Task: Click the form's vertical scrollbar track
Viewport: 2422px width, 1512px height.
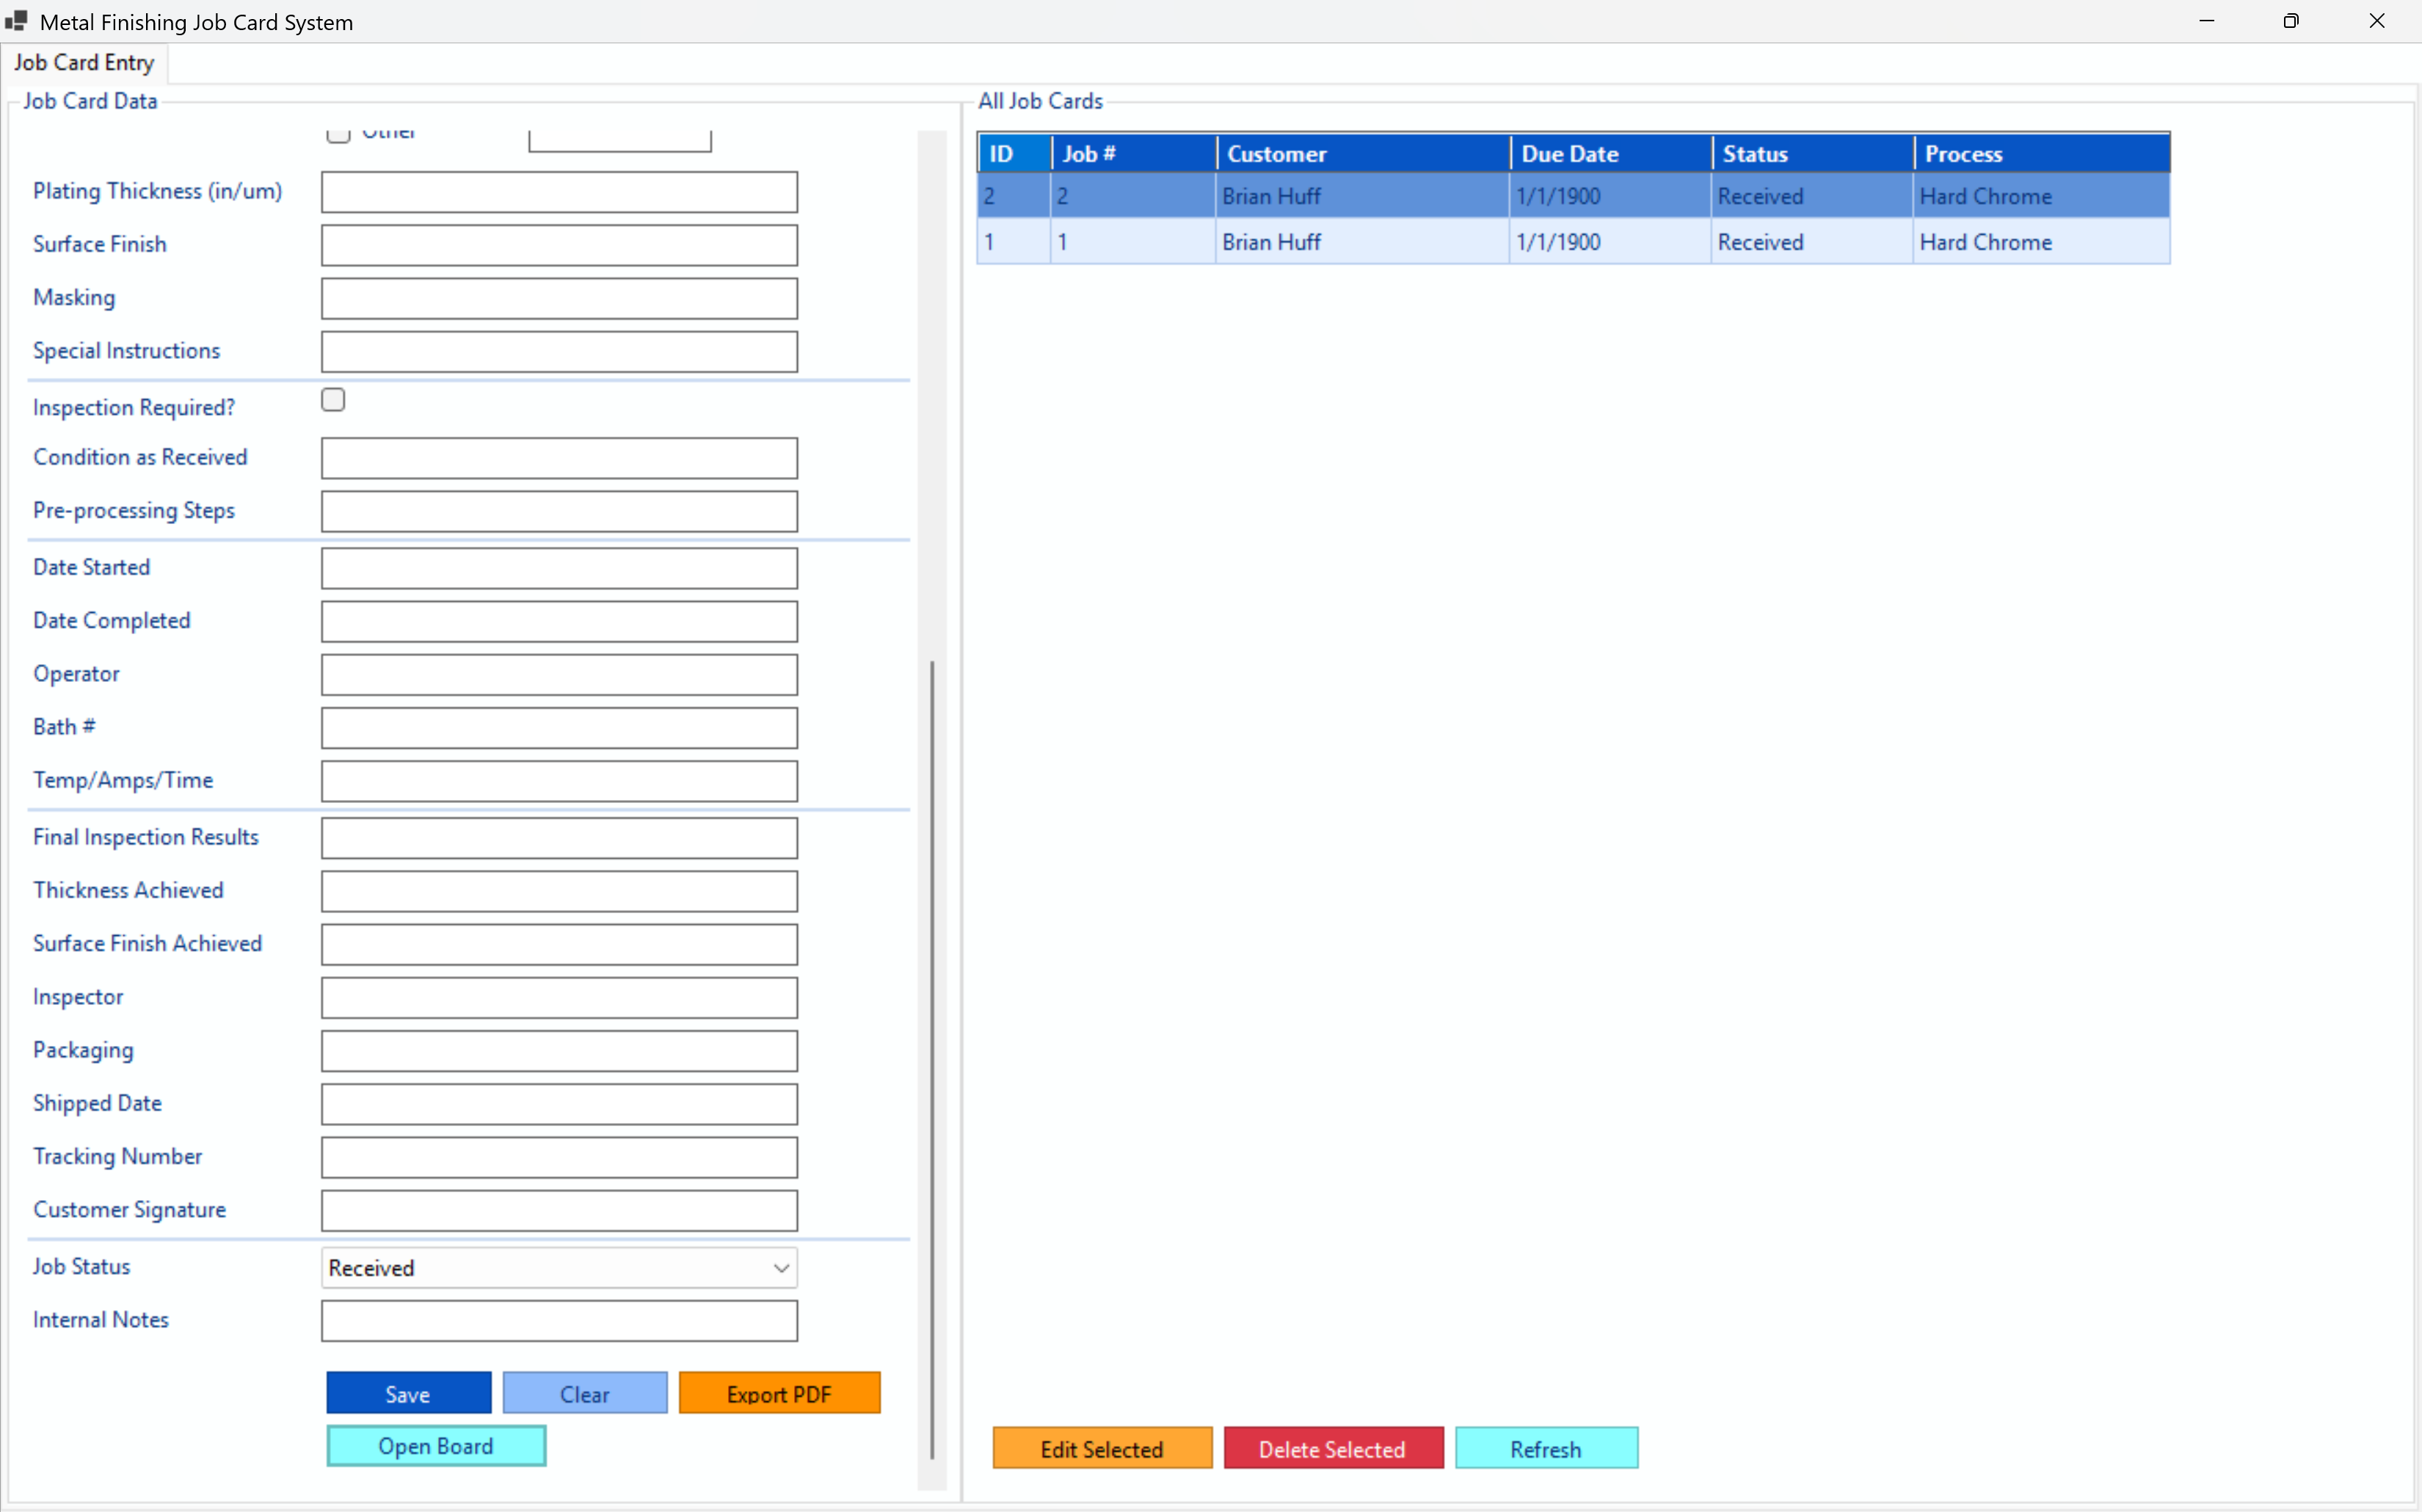Action: (932, 400)
